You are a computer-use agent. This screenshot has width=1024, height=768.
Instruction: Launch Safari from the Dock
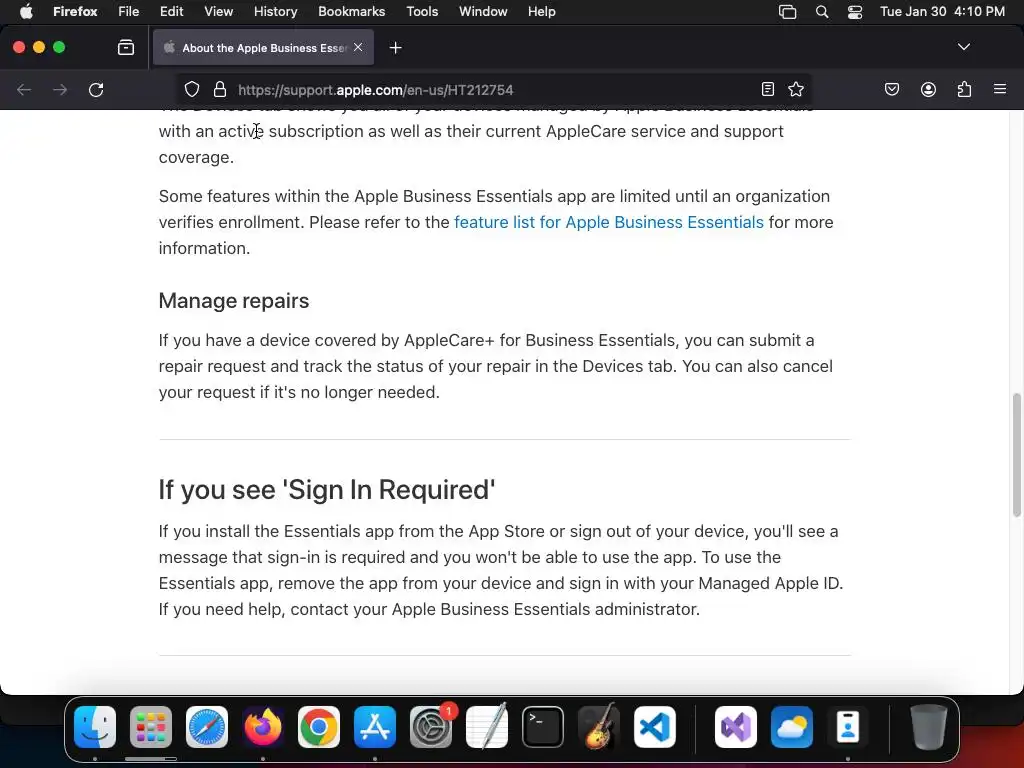pos(207,726)
